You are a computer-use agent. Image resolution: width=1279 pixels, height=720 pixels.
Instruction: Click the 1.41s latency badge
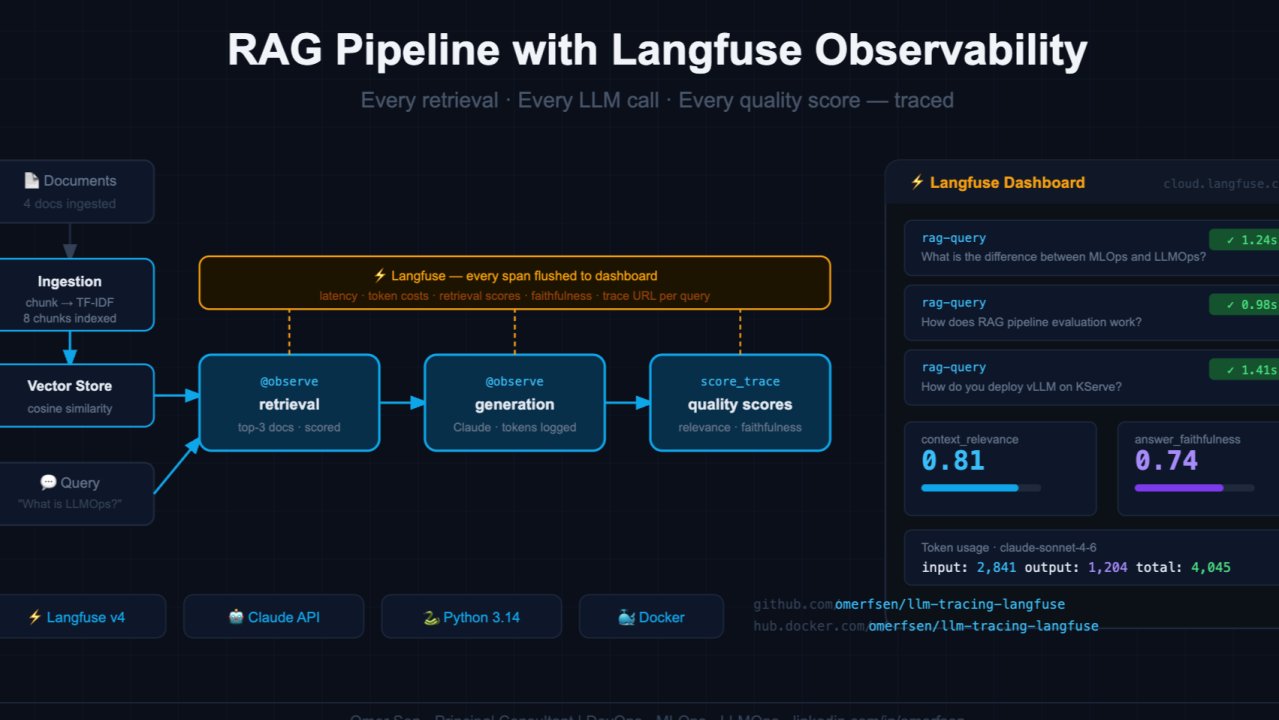(1244, 370)
